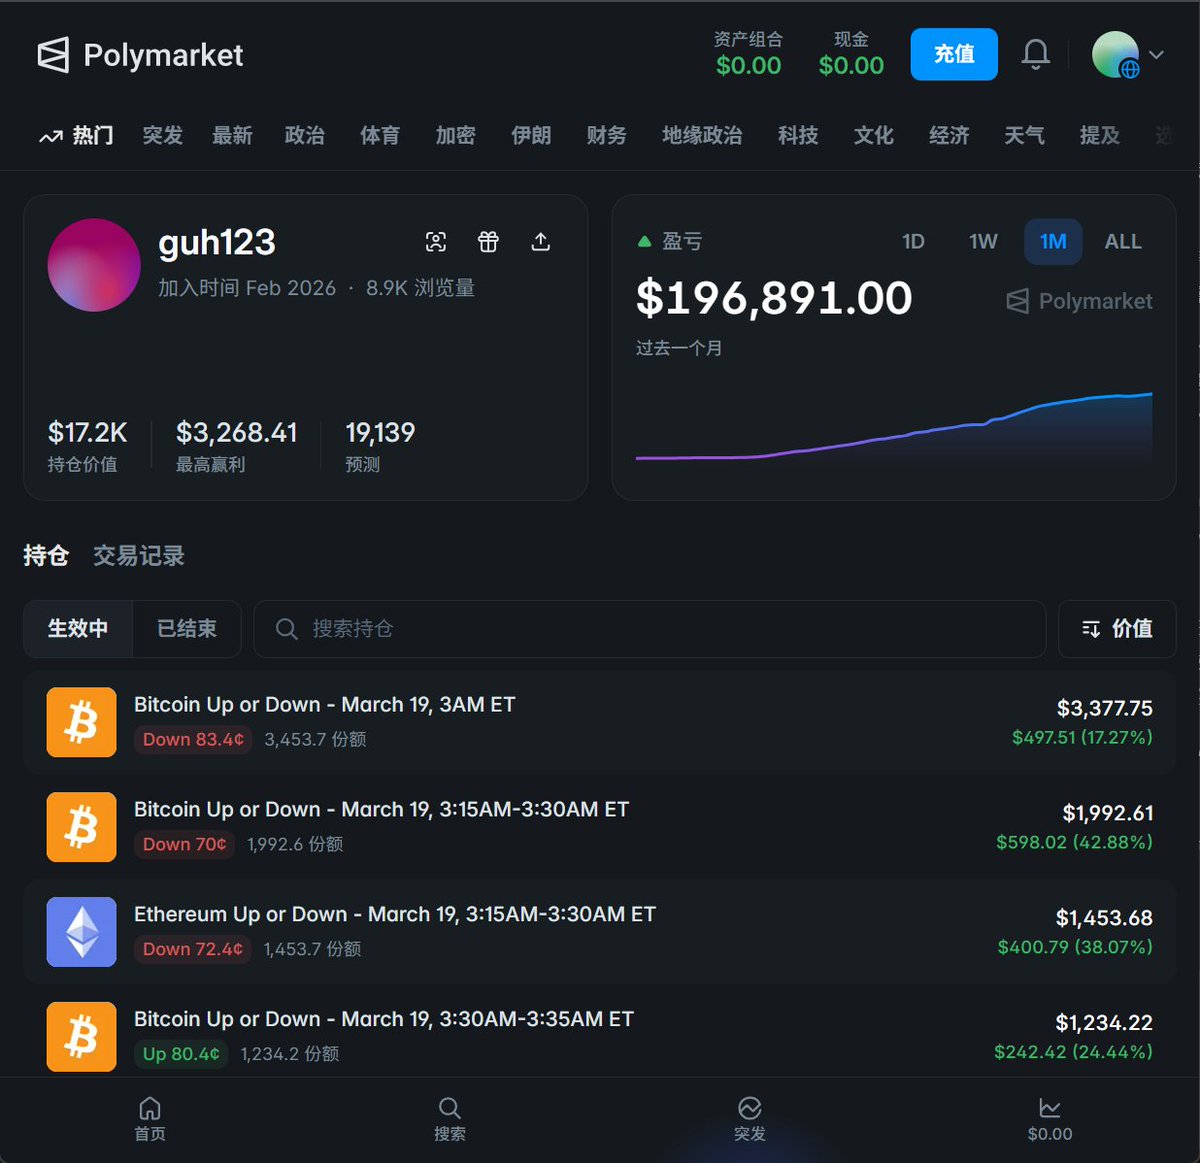Select the 经济 economy tab

[949, 135]
